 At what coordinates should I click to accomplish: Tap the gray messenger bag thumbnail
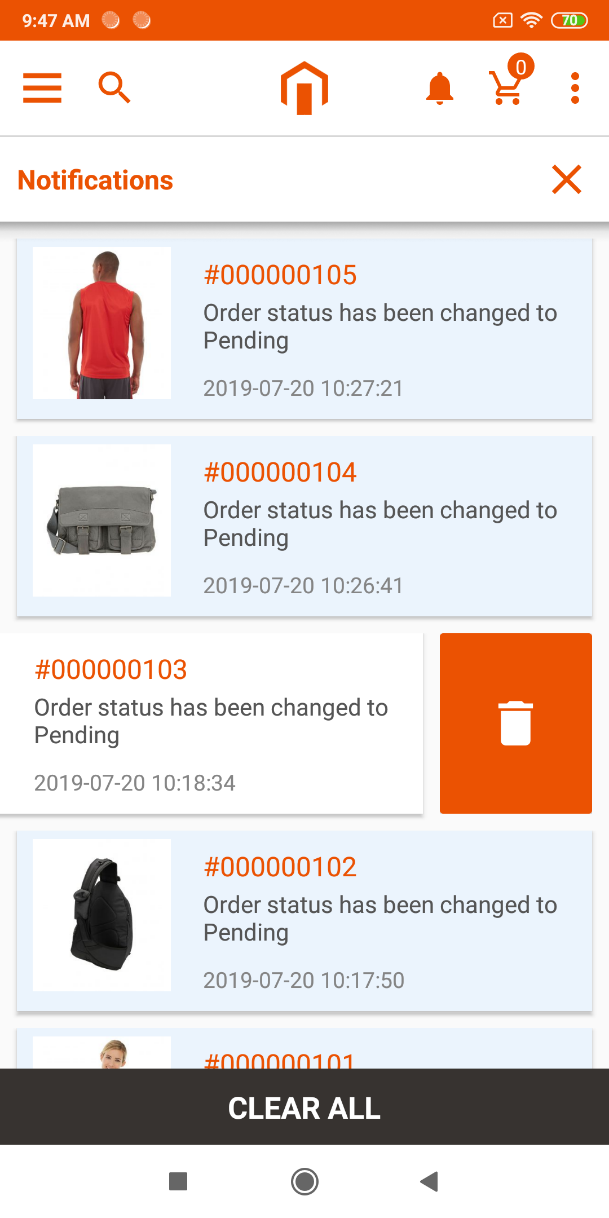(102, 520)
